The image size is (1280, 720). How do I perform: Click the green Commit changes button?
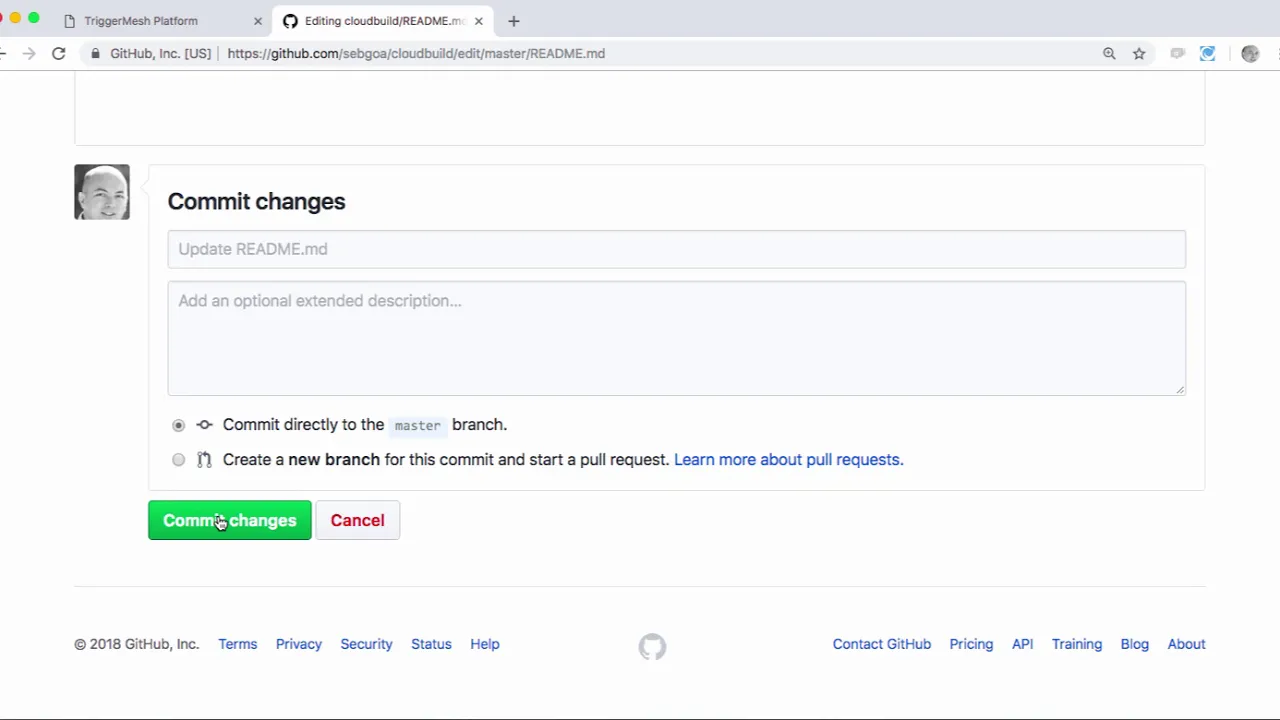click(x=230, y=520)
